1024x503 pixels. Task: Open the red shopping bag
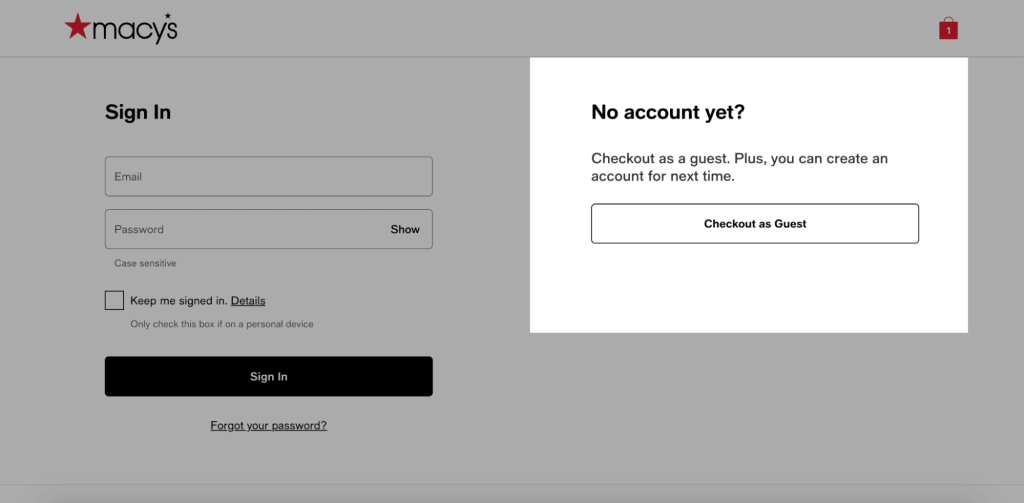[x=948, y=28]
